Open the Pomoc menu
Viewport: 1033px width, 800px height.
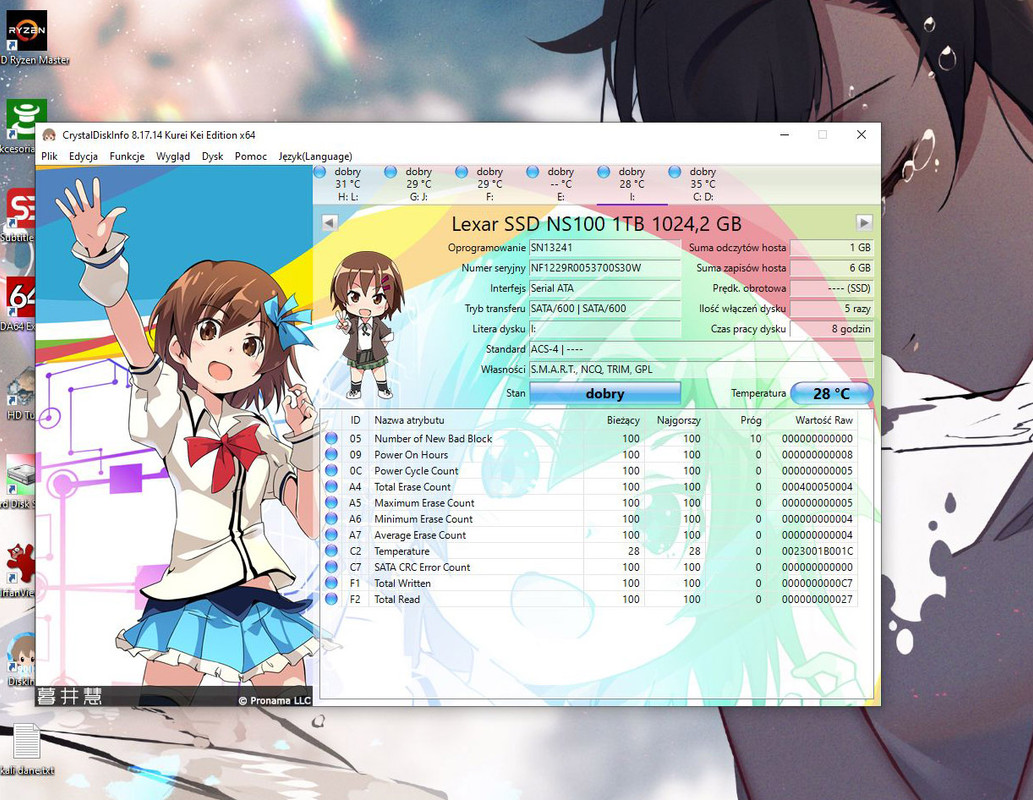[250, 156]
